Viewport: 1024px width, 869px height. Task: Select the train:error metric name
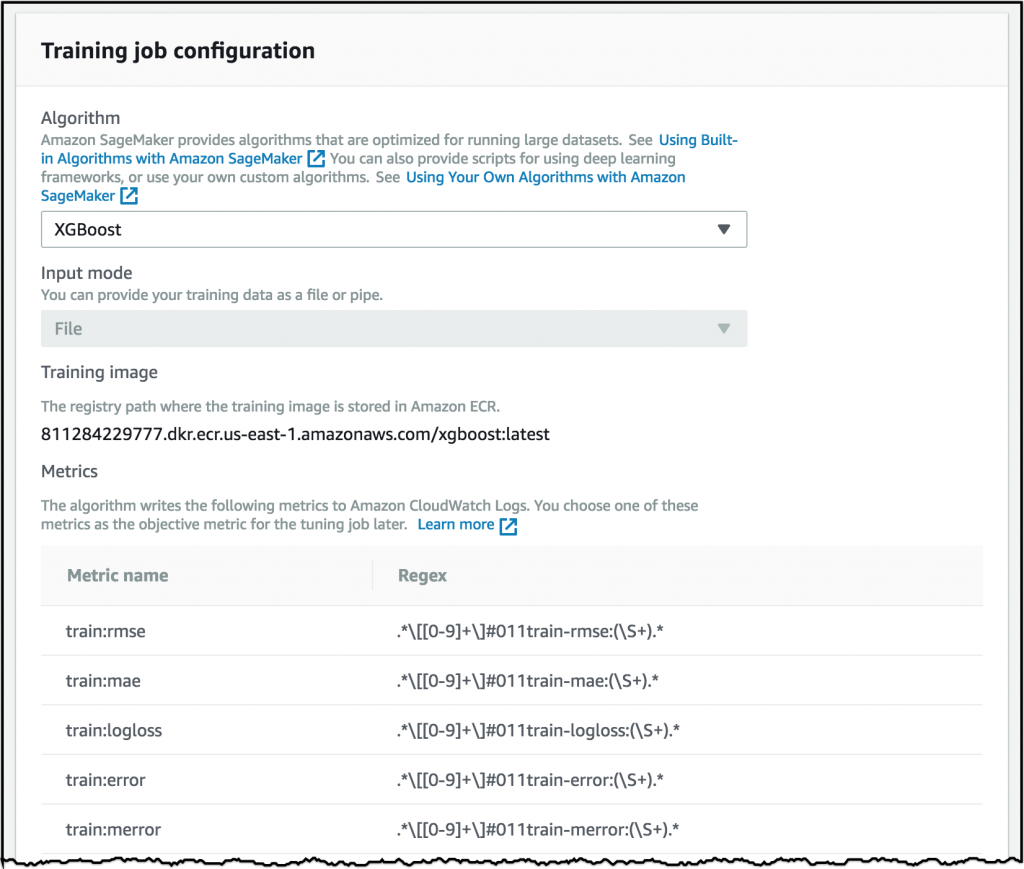tap(108, 780)
